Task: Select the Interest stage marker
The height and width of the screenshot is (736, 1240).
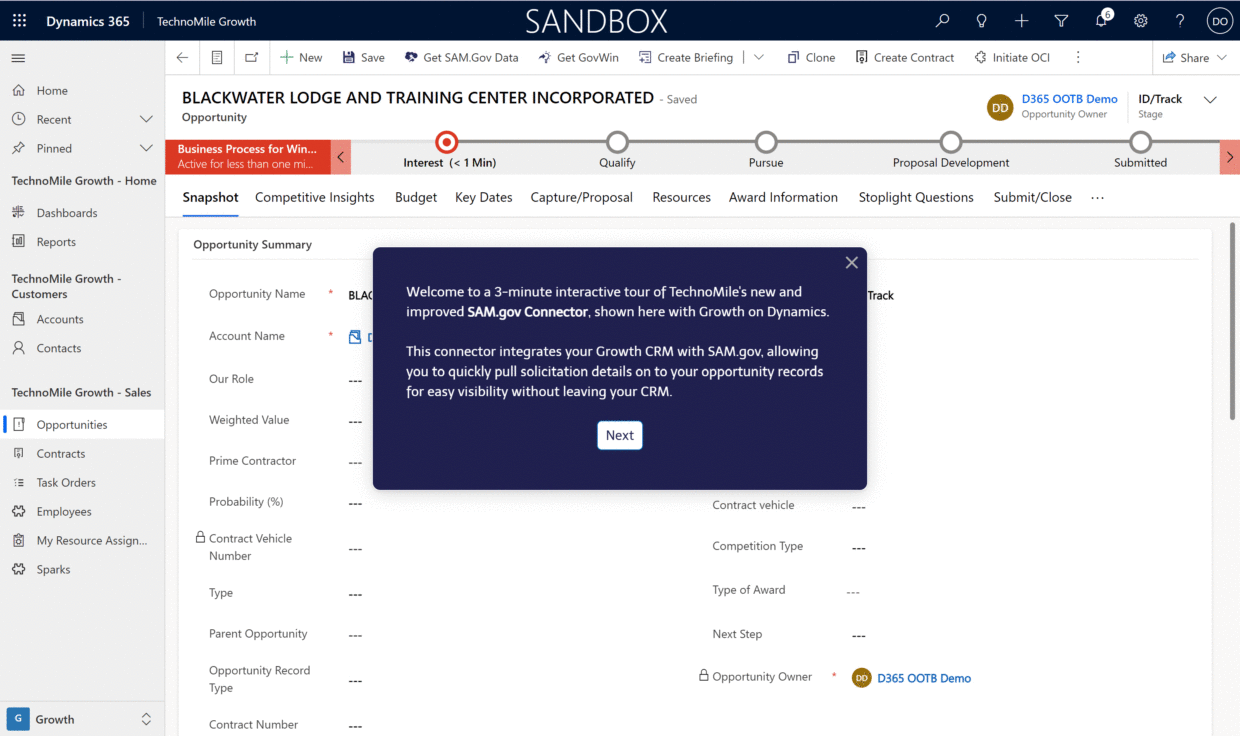Action: (447, 142)
